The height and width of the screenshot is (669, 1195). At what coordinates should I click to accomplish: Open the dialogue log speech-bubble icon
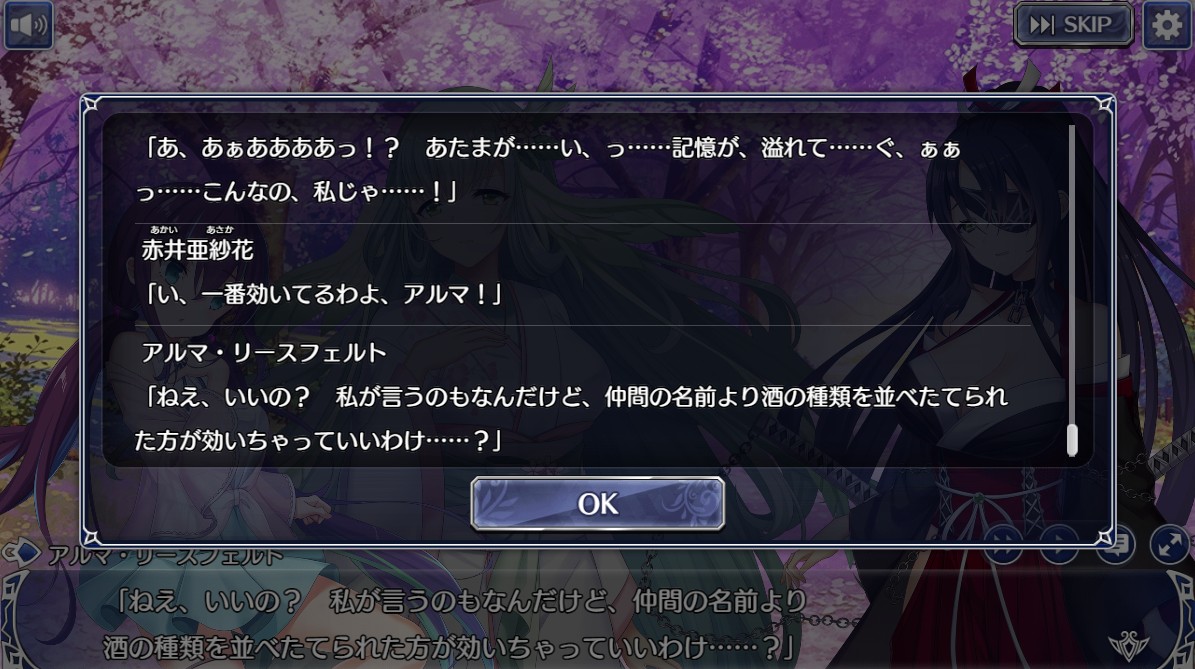coord(1116,544)
